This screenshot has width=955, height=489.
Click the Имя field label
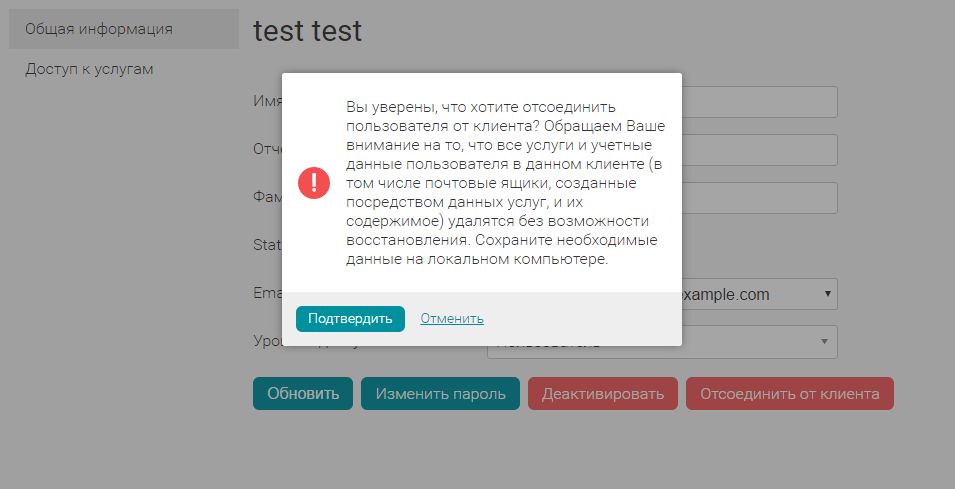[x=266, y=103]
